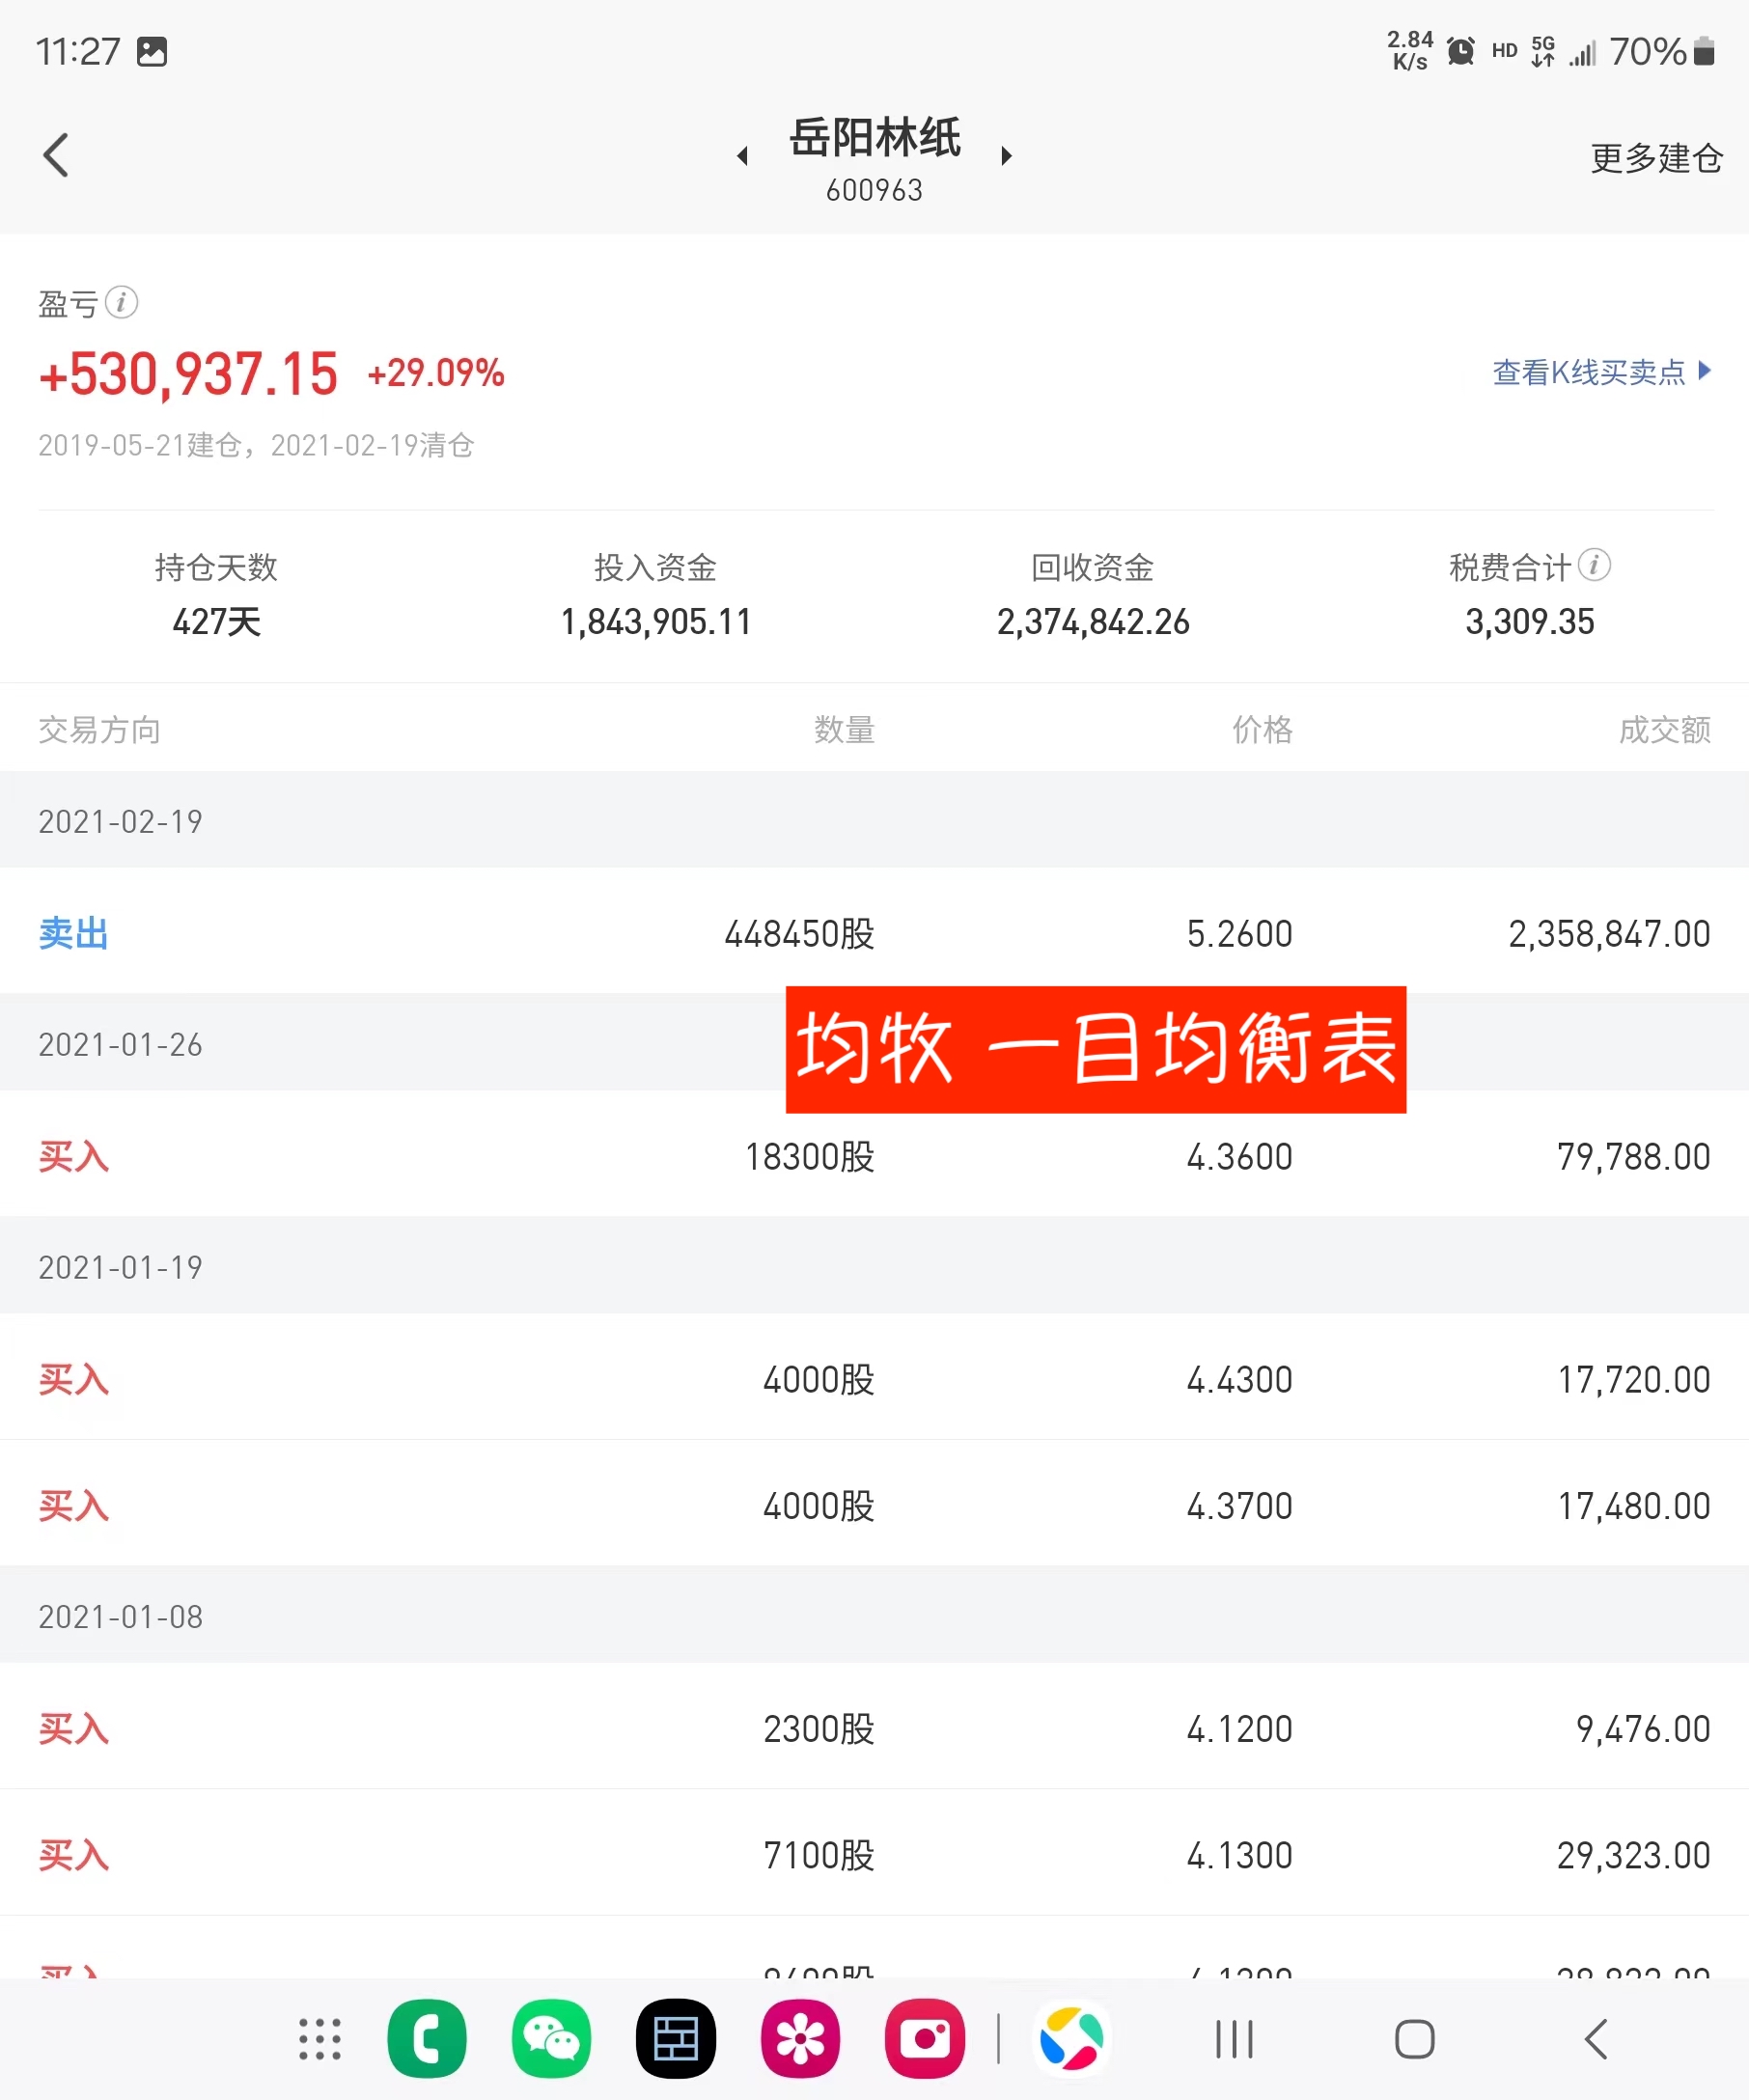This screenshot has width=1749, height=2100.
Task: Open WeChat from the taskbar
Action: coord(550,2038)
